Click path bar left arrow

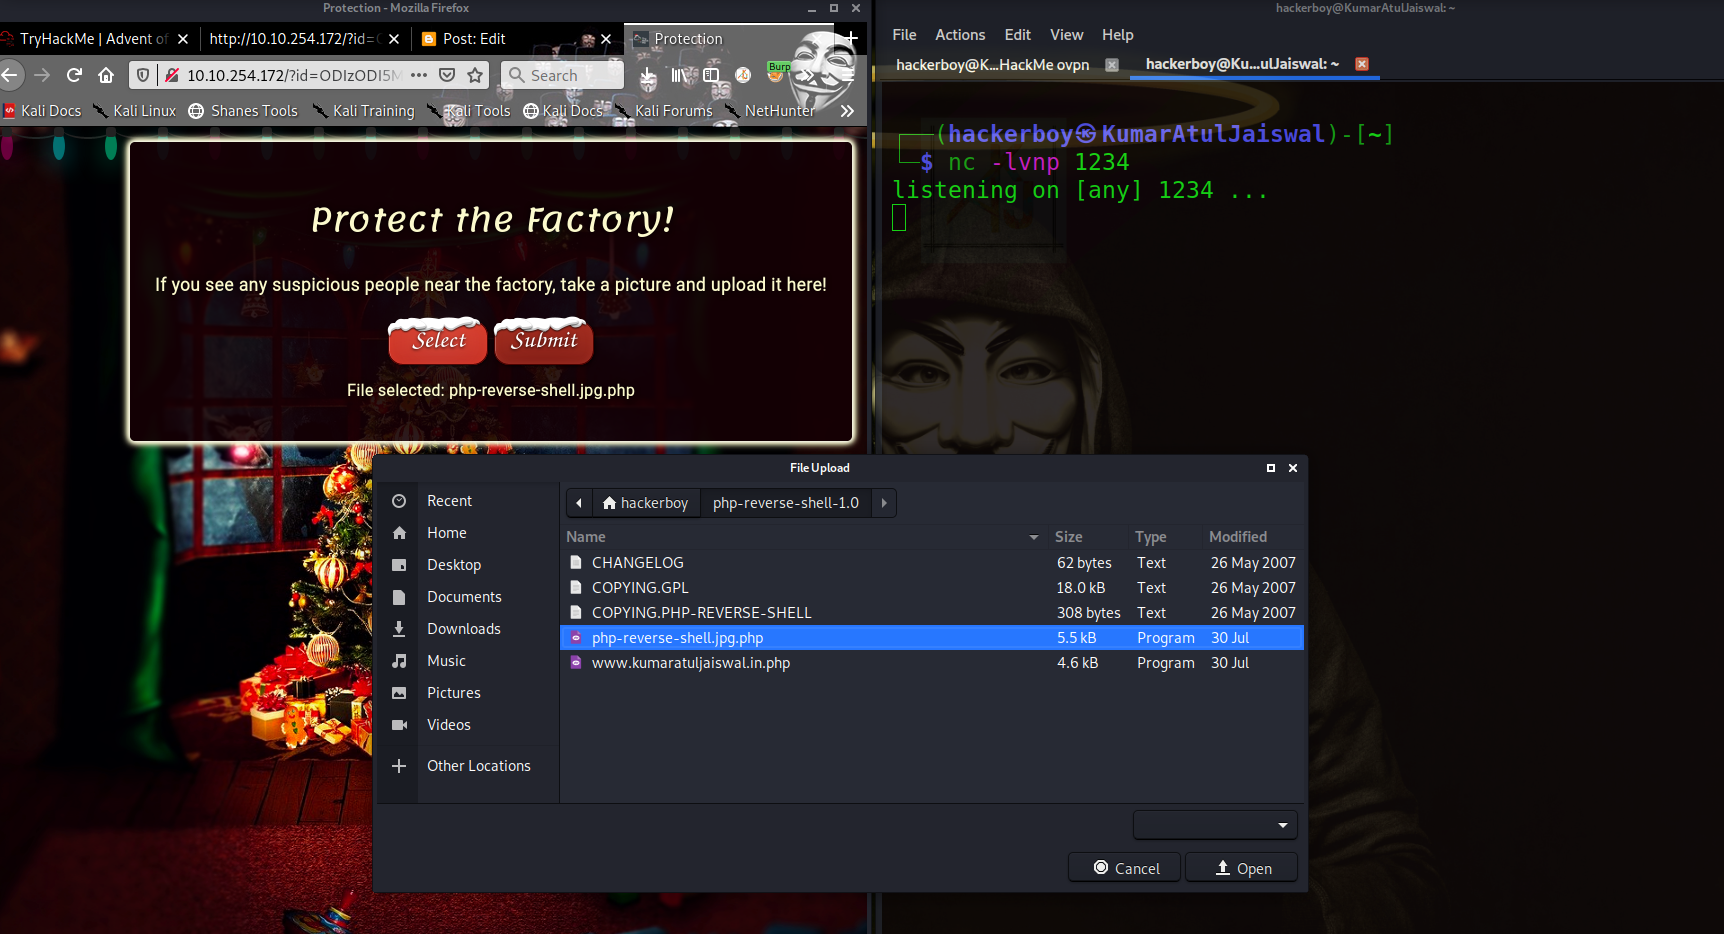point(579,503)
